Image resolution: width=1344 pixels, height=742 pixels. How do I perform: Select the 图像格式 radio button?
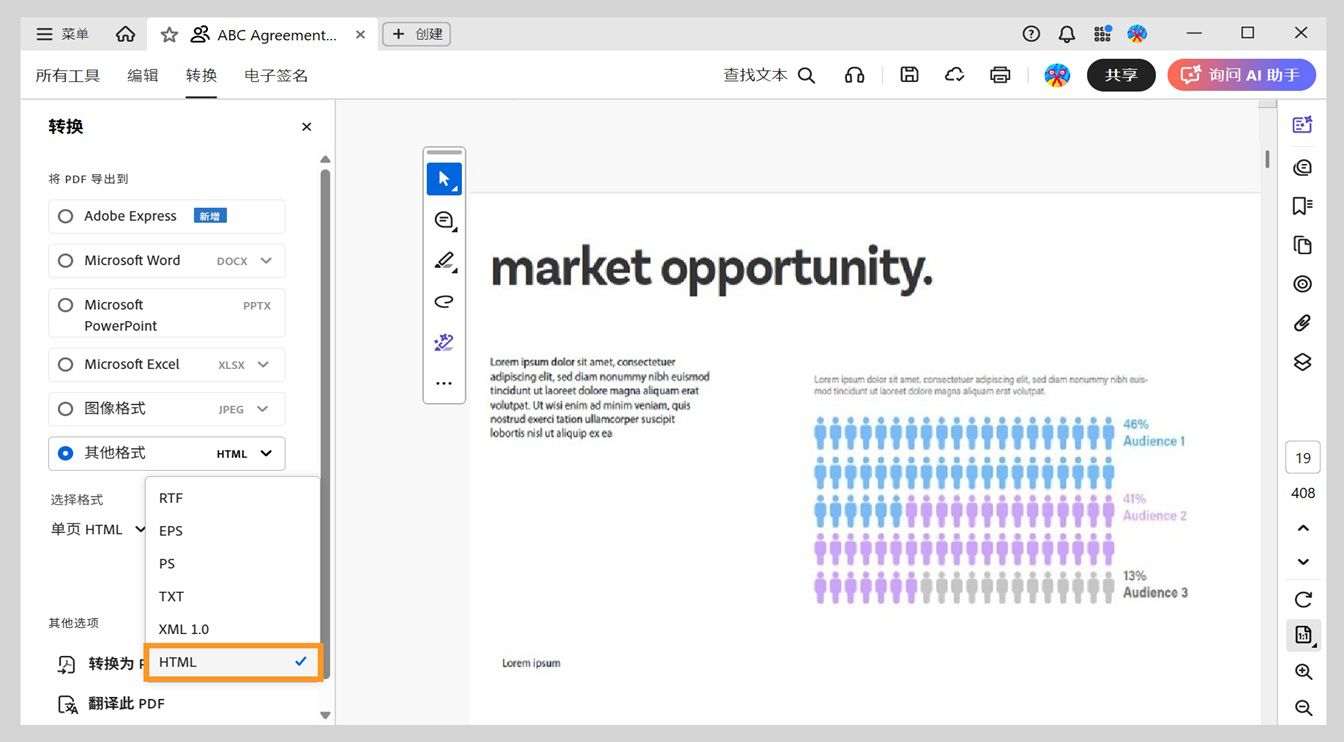[66, 408]
